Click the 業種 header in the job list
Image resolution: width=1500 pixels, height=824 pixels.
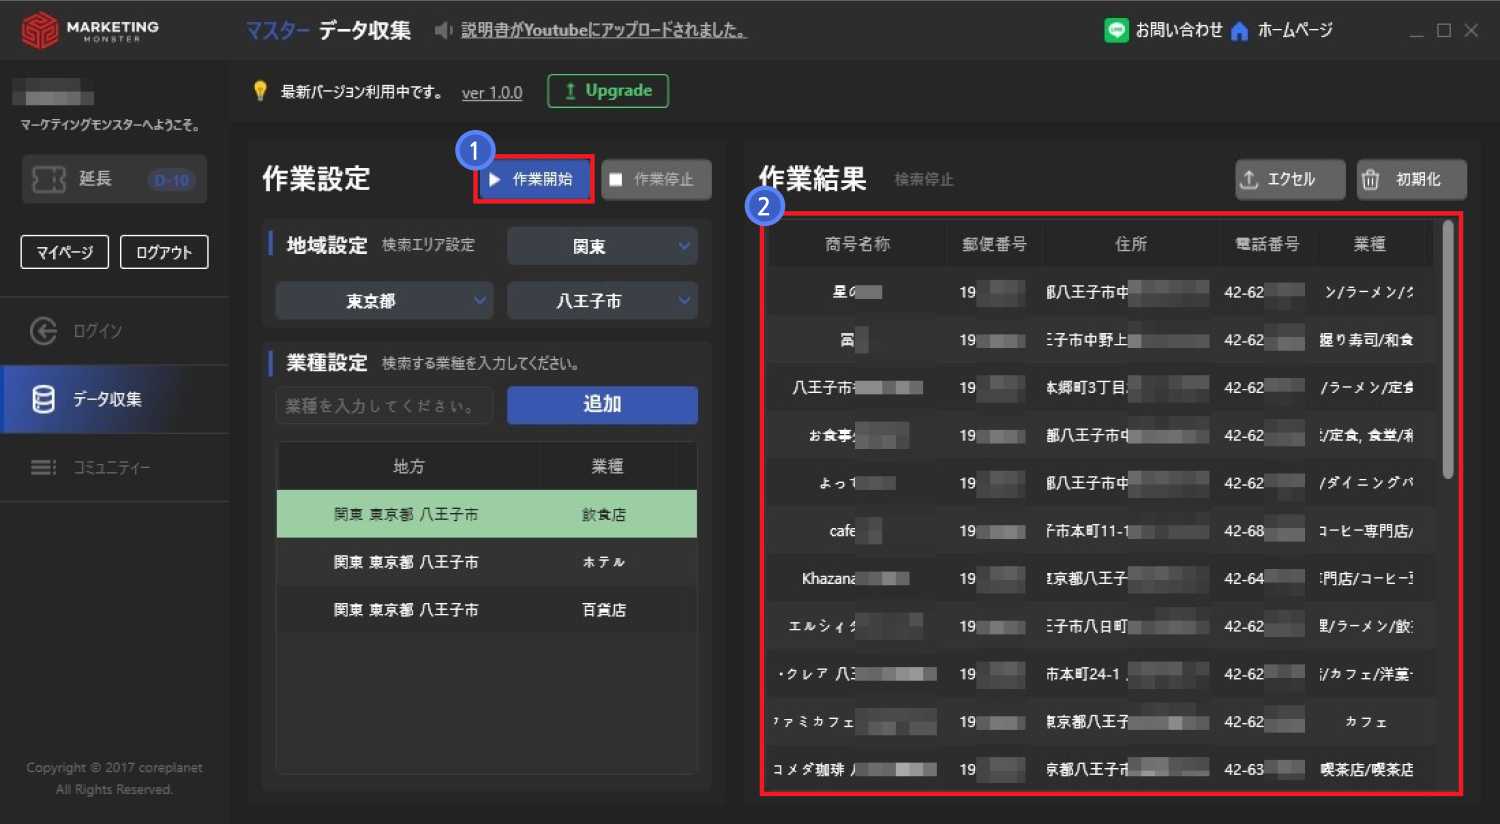pos(607,466)
